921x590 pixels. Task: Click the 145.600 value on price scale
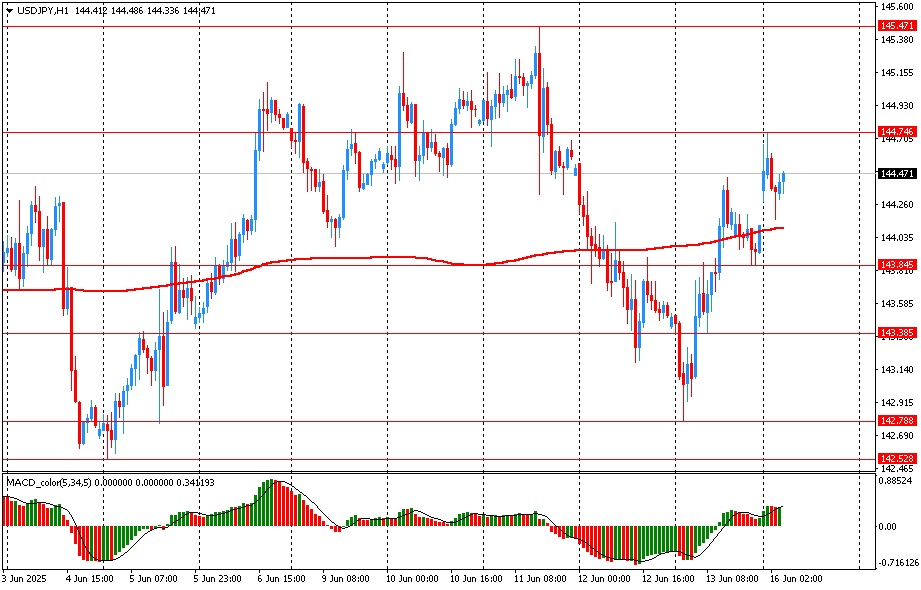point(896,7)
